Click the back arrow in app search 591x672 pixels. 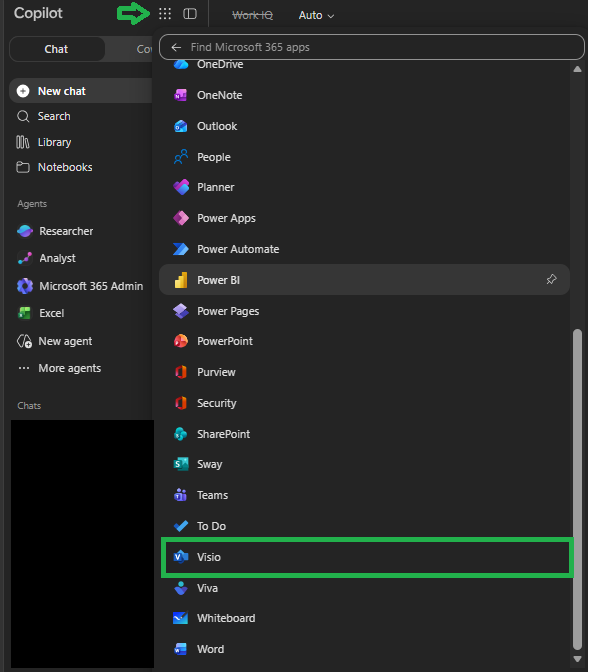176,47
